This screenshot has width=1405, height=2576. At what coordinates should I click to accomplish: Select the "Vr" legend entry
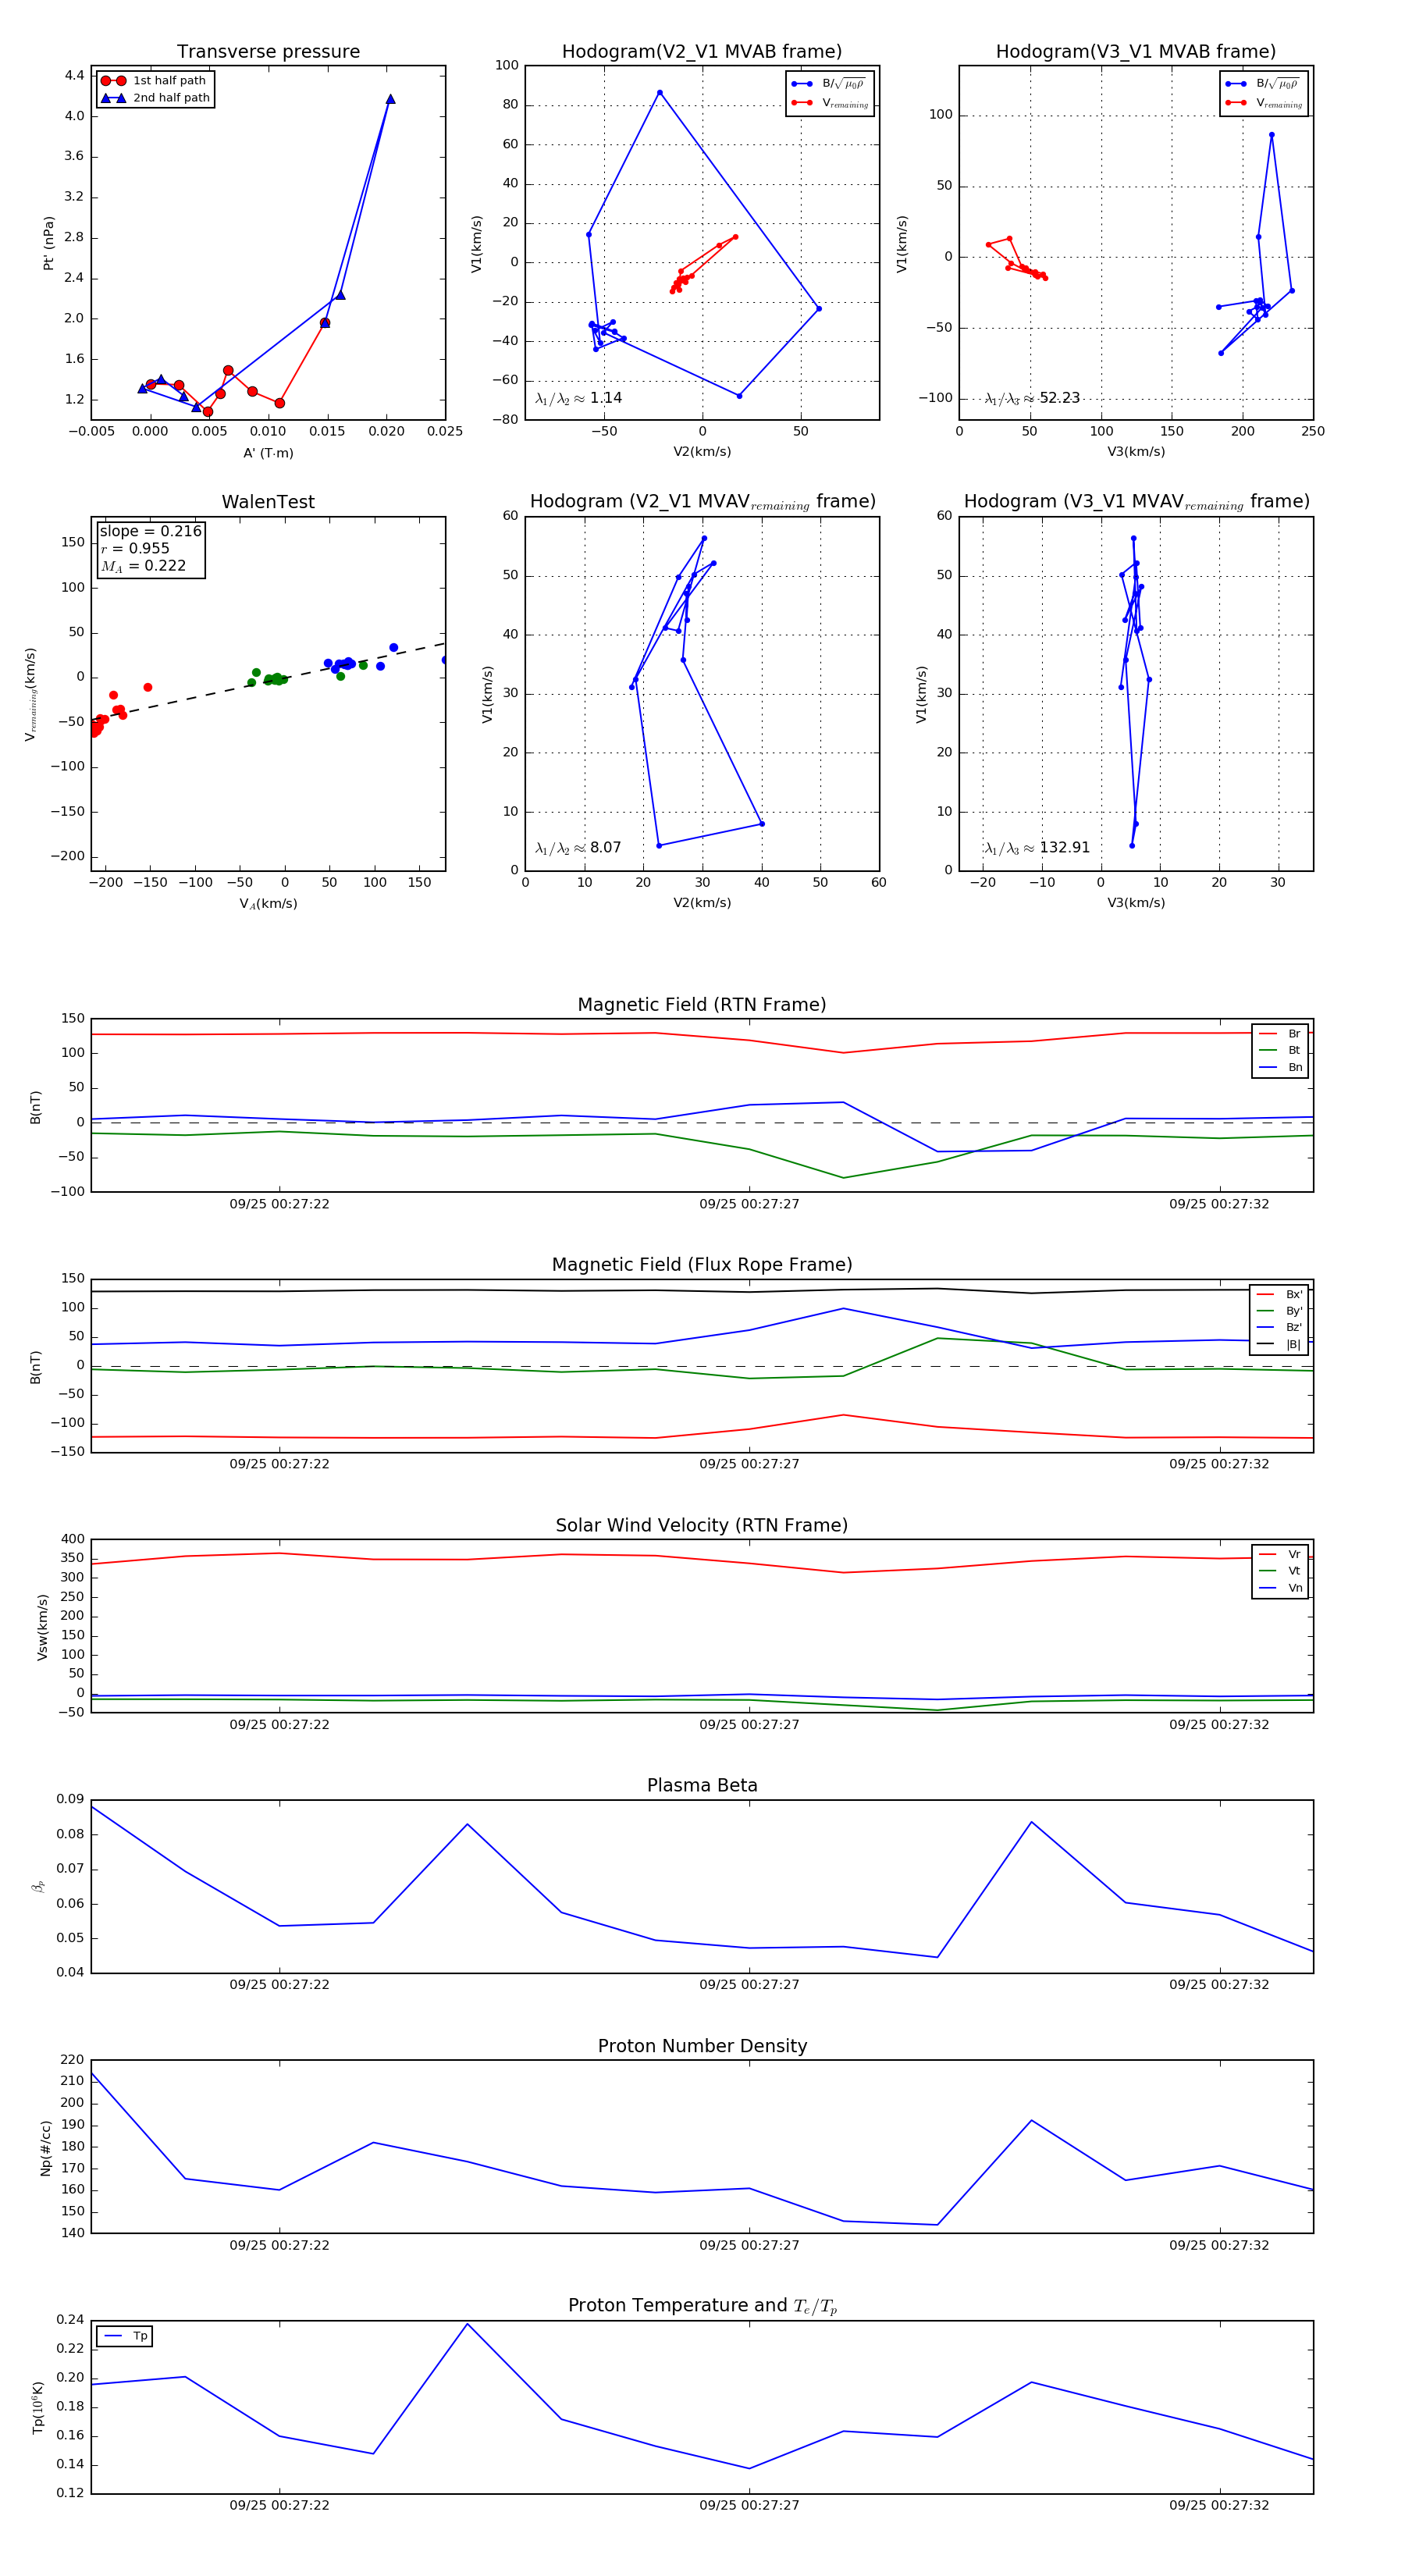tap(1280, 1555)
